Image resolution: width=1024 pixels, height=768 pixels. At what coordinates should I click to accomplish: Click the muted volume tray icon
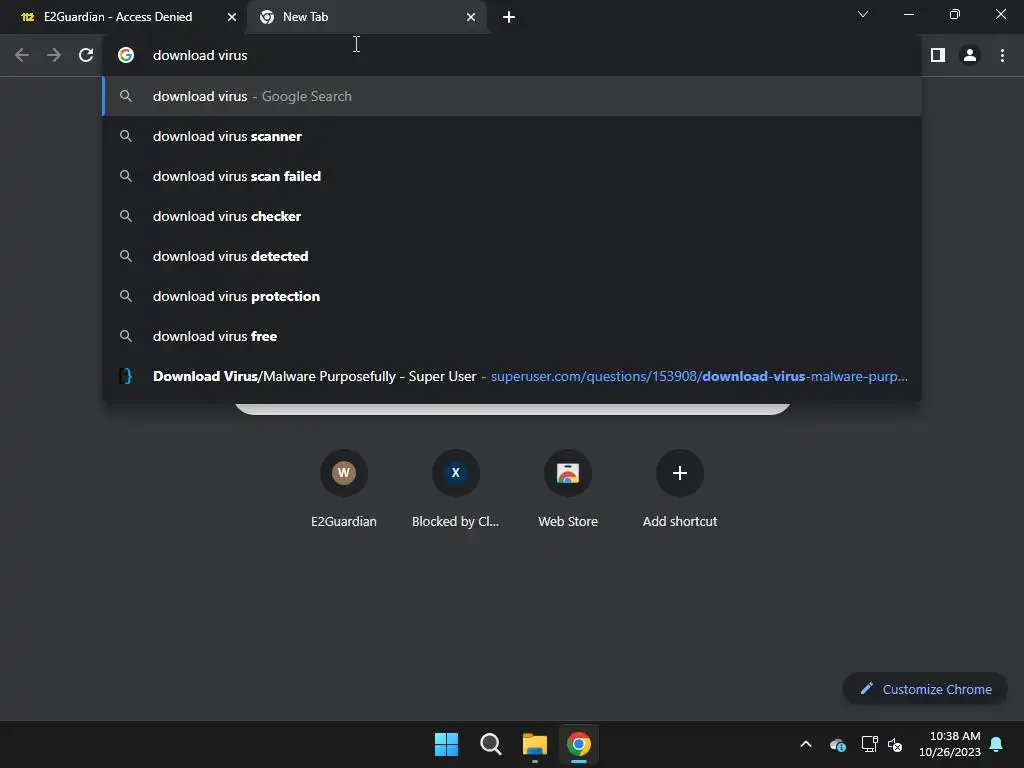895,744
